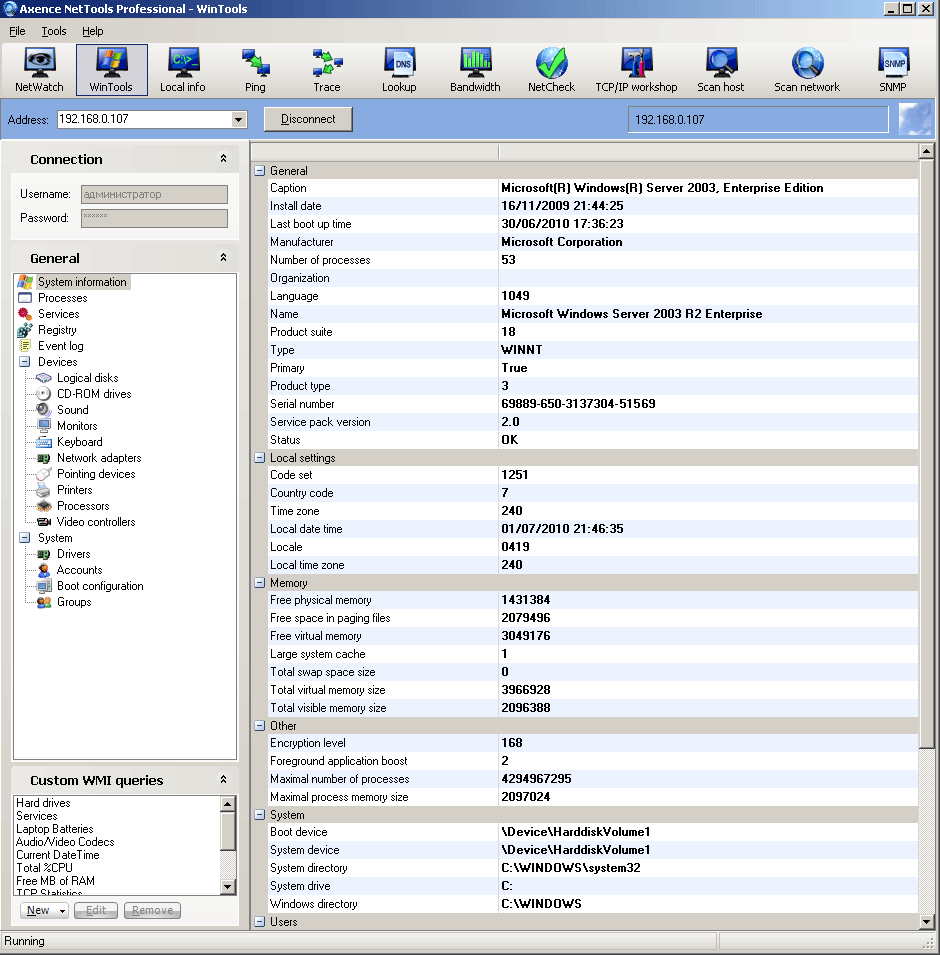Select Printers under Devices
The height and width of the screenshot is (955, 940).
coord(74,490)
